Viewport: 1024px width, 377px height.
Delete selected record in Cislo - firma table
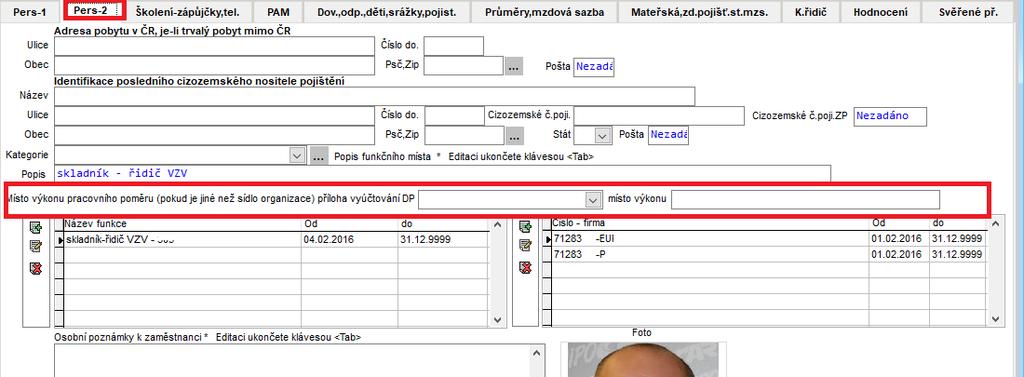pyautogui.click(x=525, y=267)
